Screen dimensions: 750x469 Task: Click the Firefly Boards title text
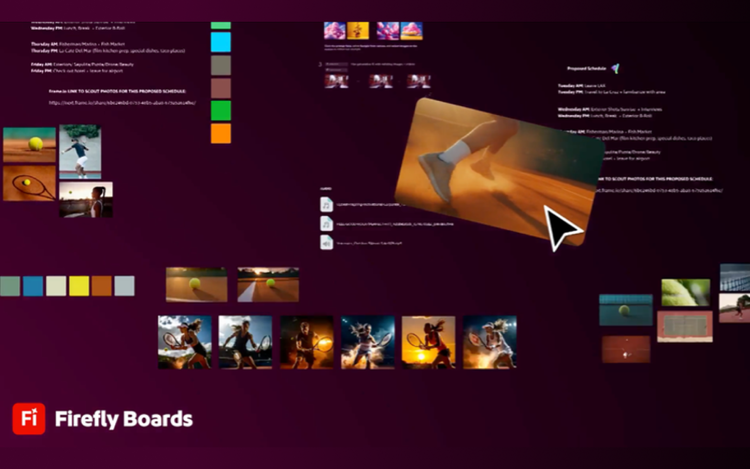click(x=124, y=420)
